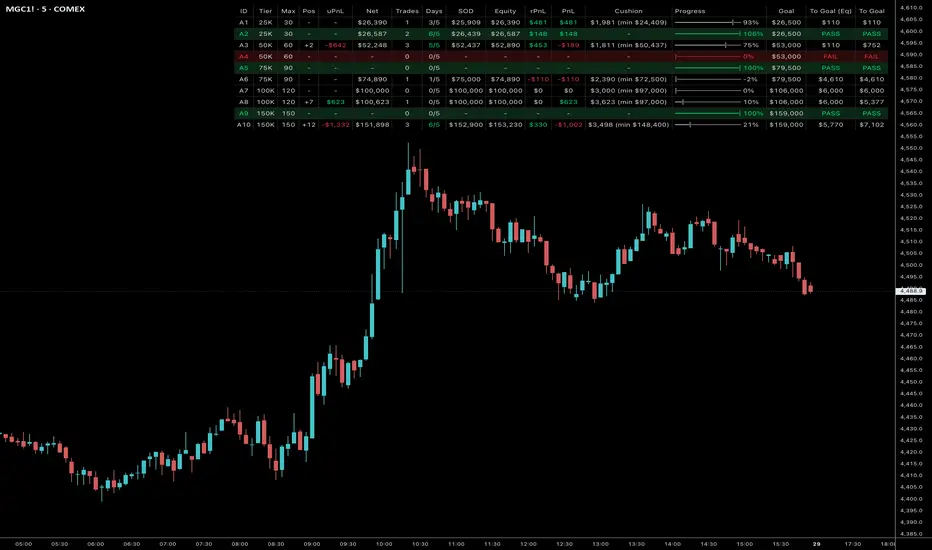932x550 pixels.
Task: Select account ID A1
Action: click(243, 23)
